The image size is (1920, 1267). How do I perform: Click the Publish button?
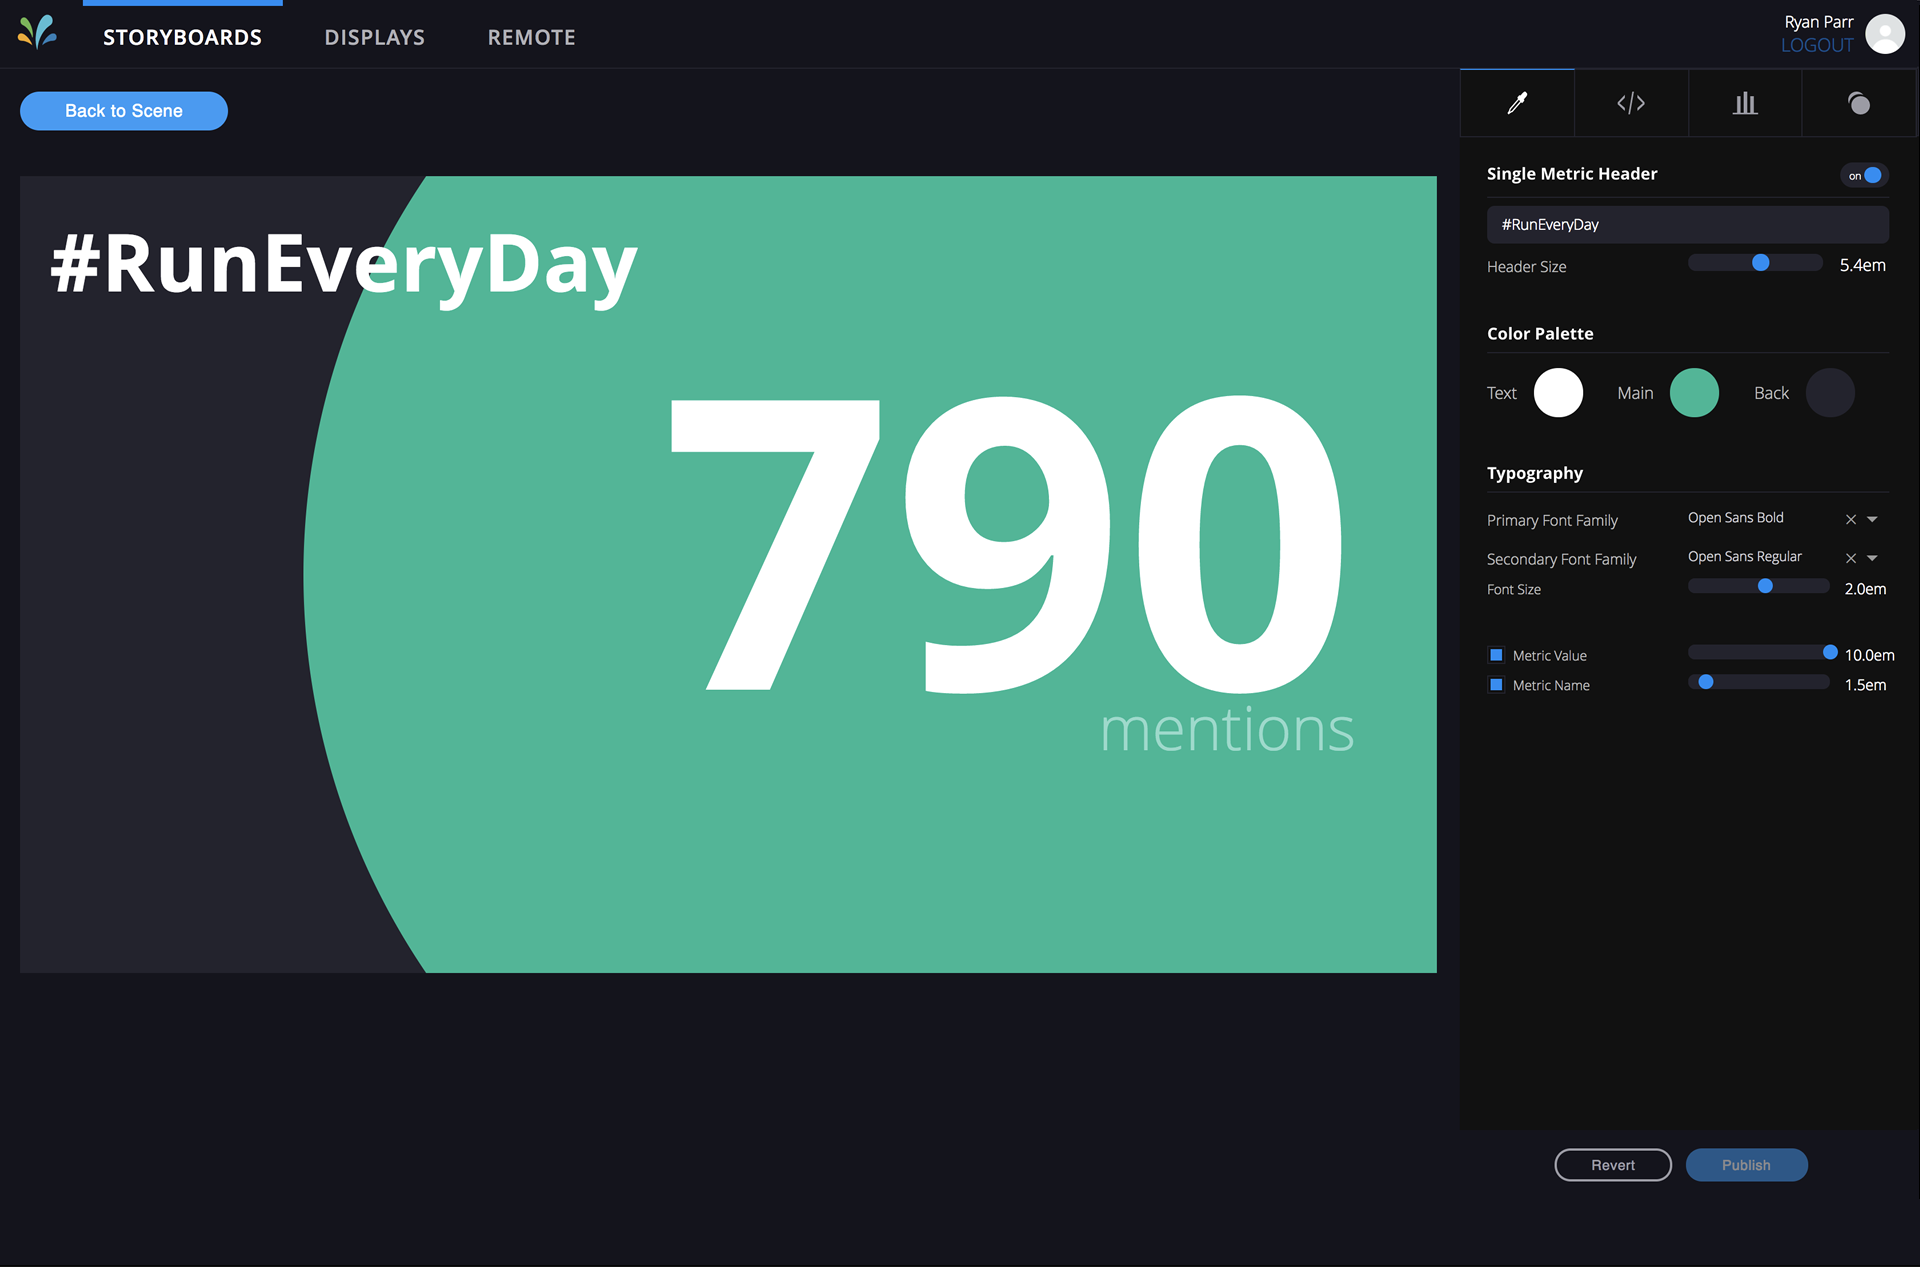pyautogui.click(x=1746, y=1165)
